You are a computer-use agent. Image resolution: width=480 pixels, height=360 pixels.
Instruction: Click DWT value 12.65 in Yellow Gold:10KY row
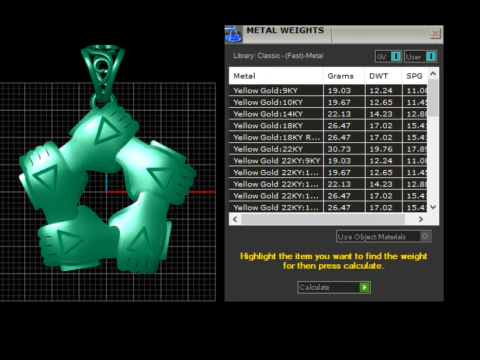[381, 102]
